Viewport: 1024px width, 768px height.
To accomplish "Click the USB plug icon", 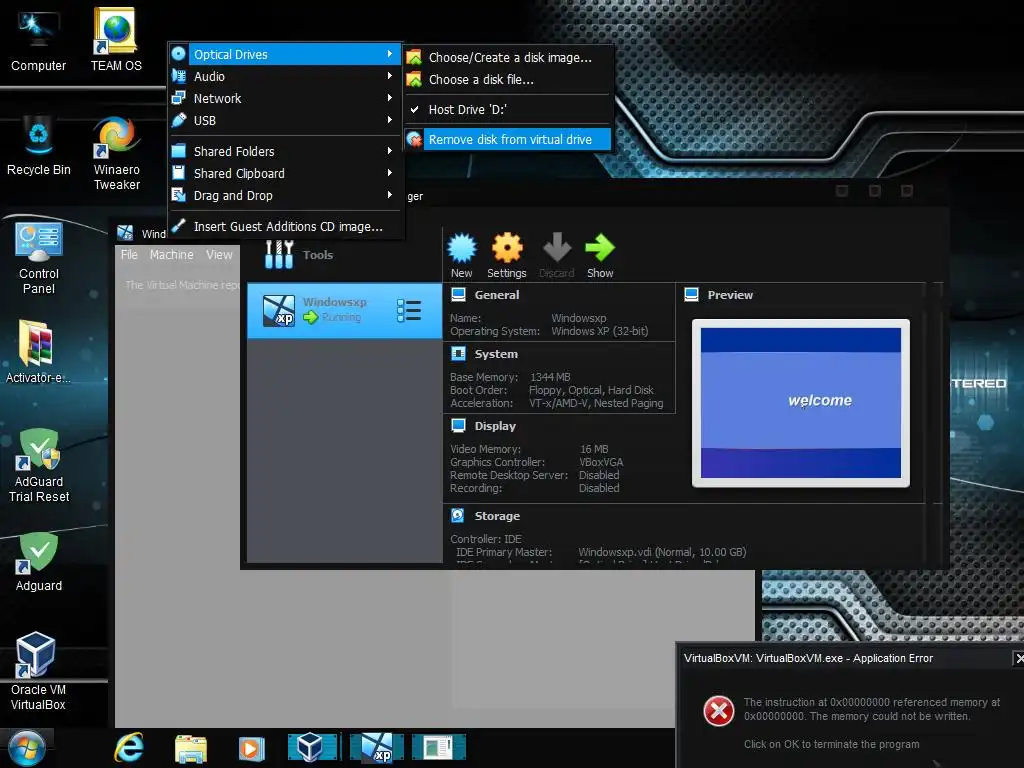I will click(x=178, y=120).
